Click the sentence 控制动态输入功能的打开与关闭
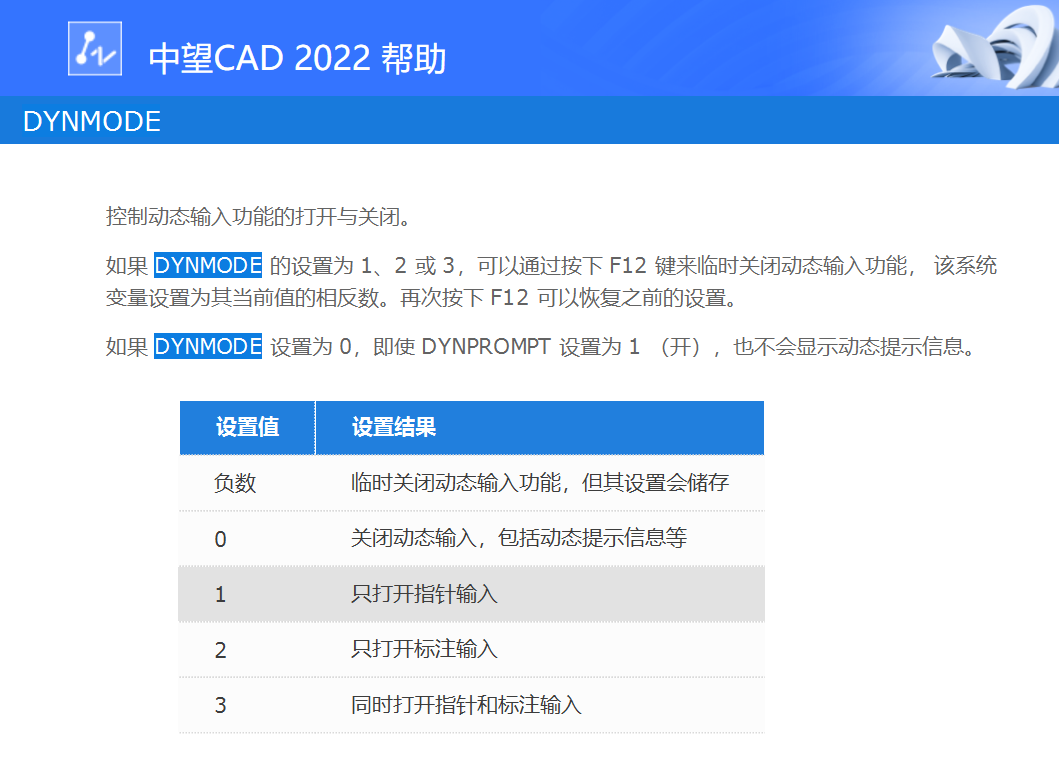This screenshot has height=769, width=1059. [258, 217]
